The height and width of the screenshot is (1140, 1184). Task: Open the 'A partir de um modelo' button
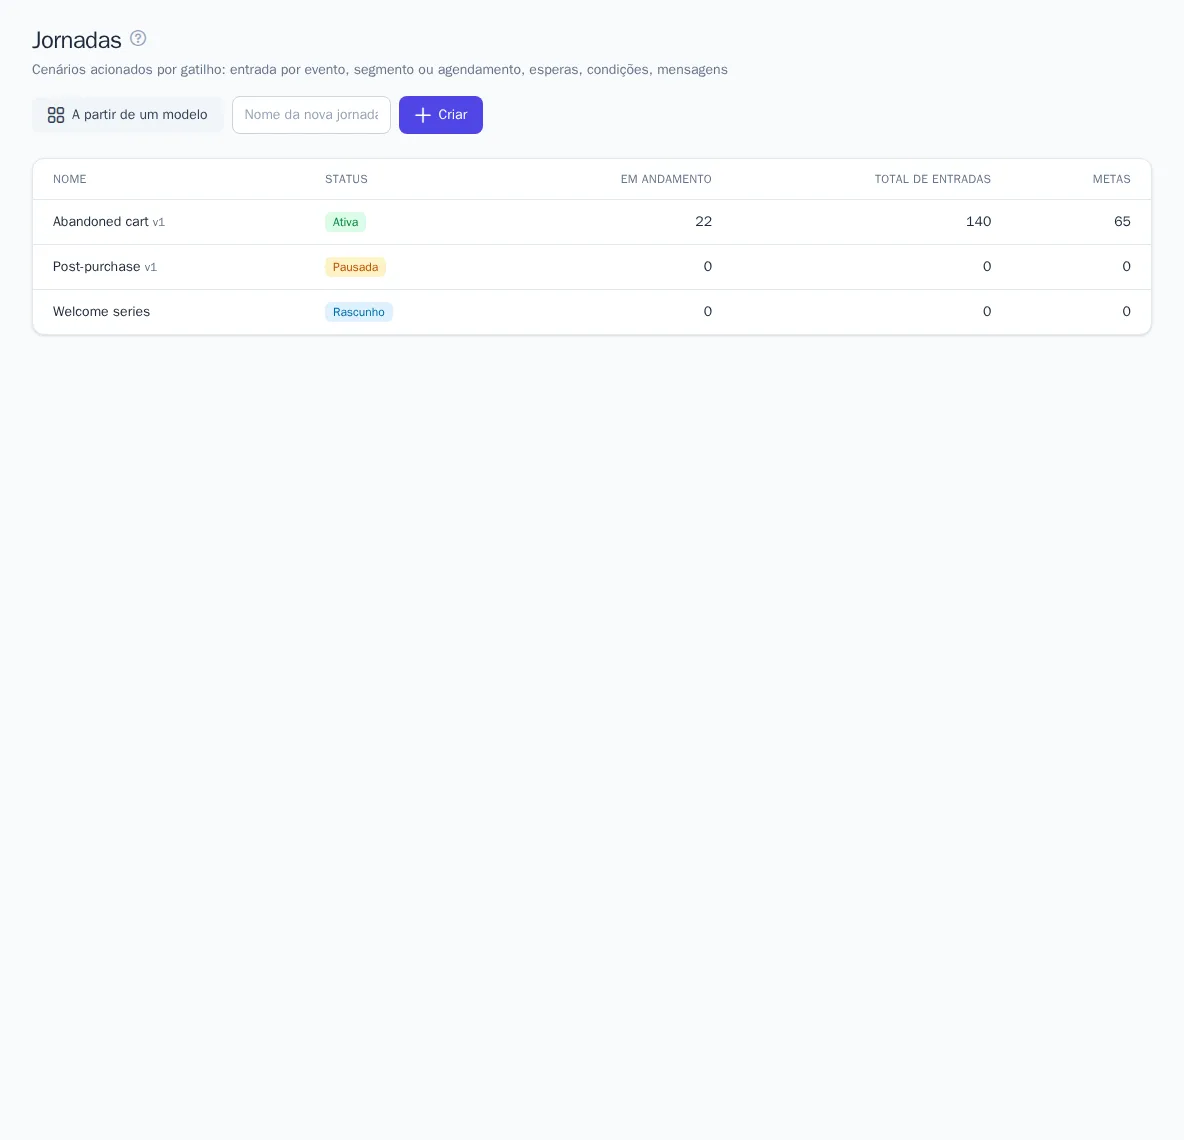128,115
